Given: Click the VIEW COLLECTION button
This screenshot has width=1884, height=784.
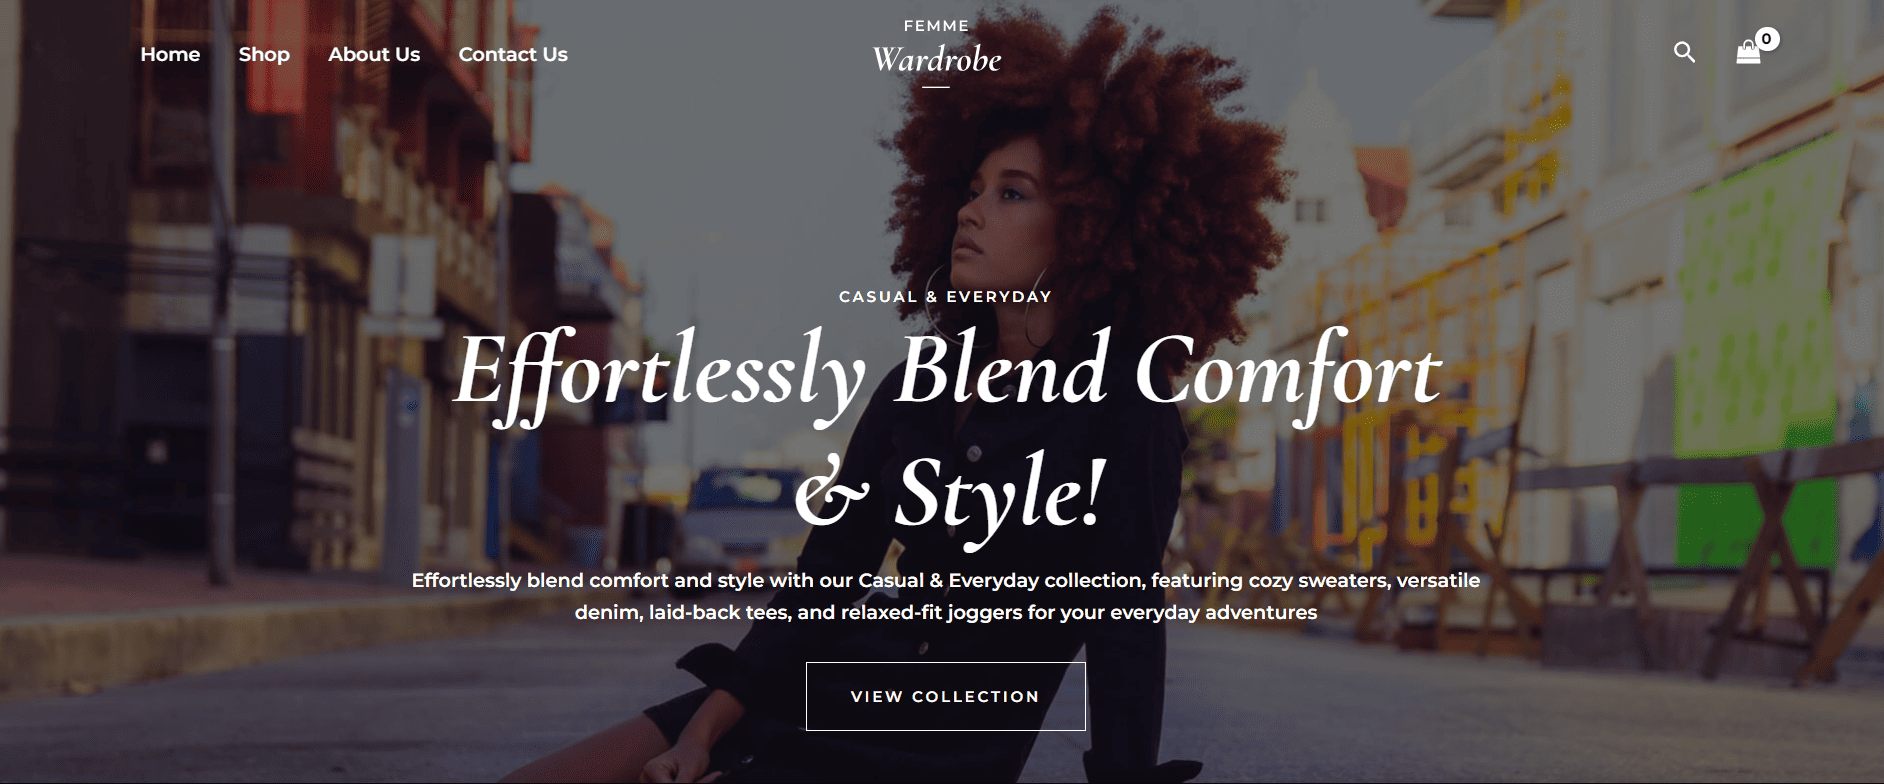Looking at the screenshot, I should (x=946, y=696).
